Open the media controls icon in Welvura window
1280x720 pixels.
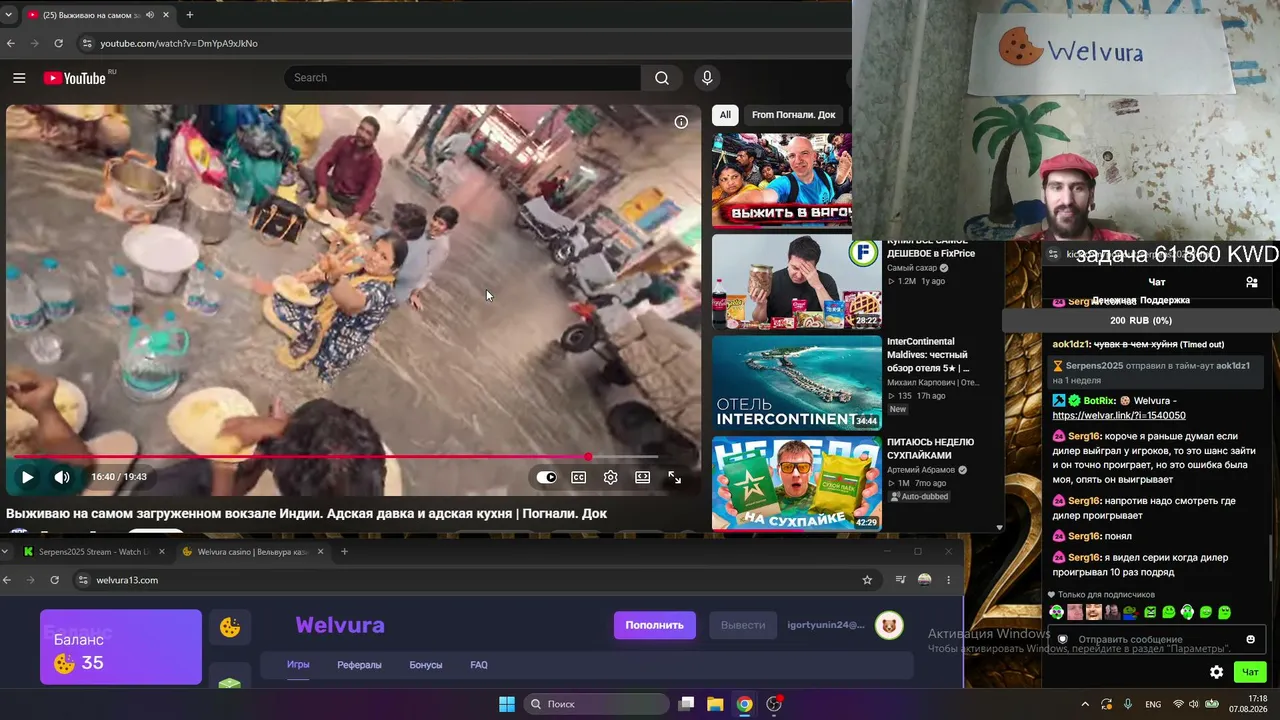pyautogui.click(x=900, y=580)
